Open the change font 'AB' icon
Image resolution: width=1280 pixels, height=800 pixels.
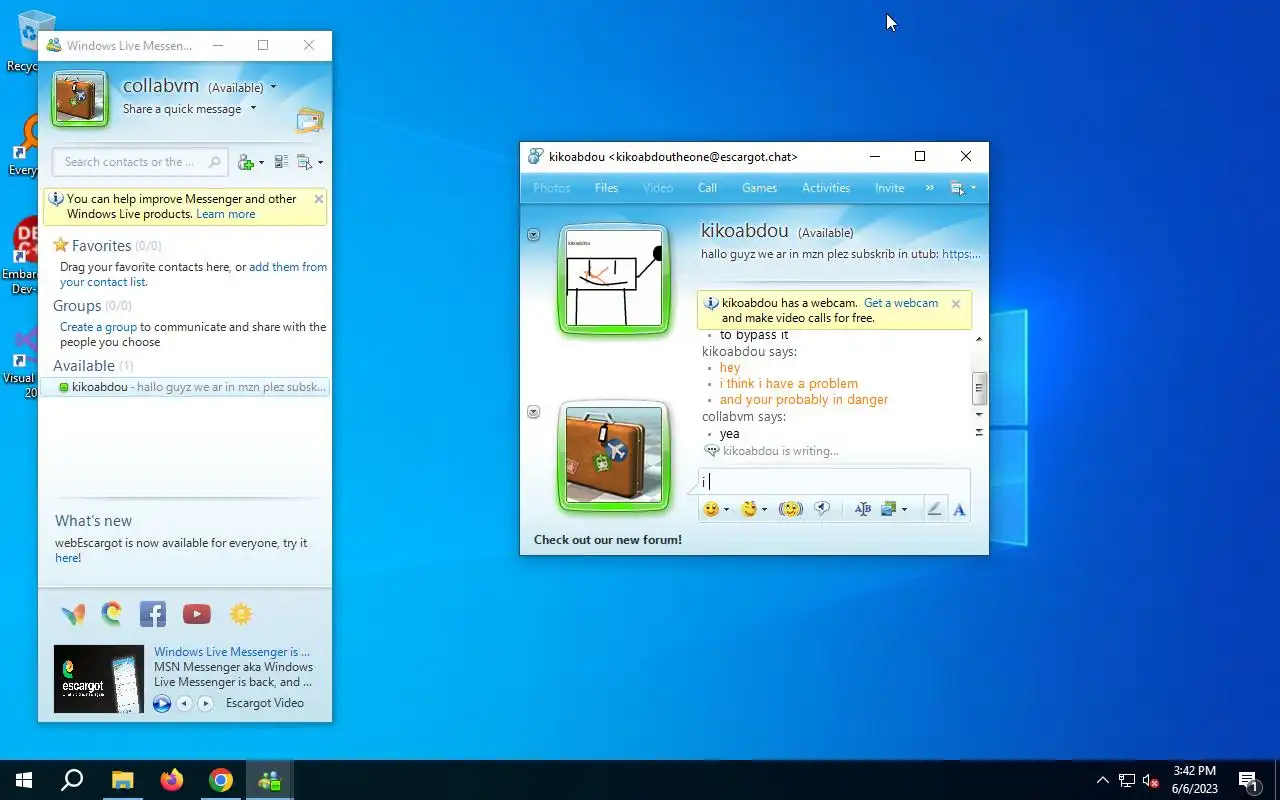point(862,509)
